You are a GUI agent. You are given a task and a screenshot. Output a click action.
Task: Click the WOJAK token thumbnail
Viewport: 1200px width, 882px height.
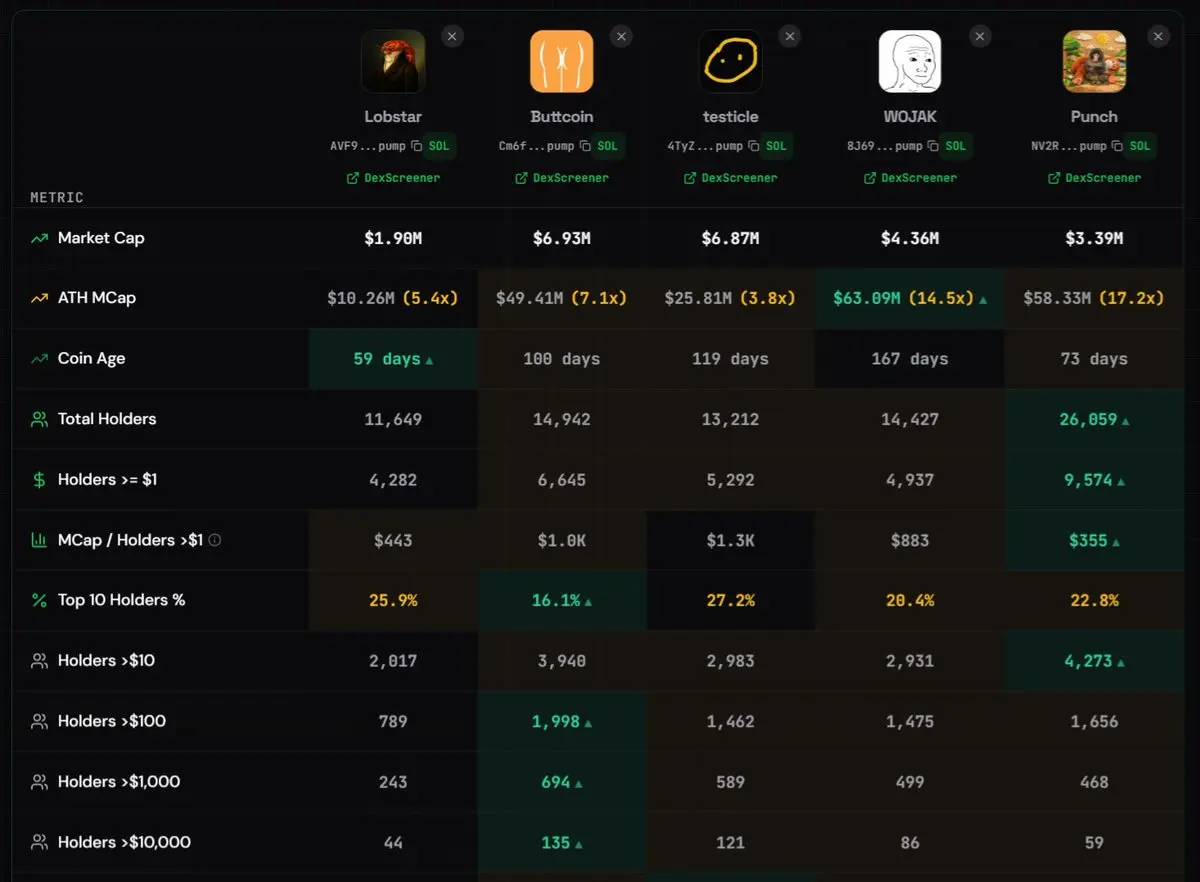pos(909,61)
